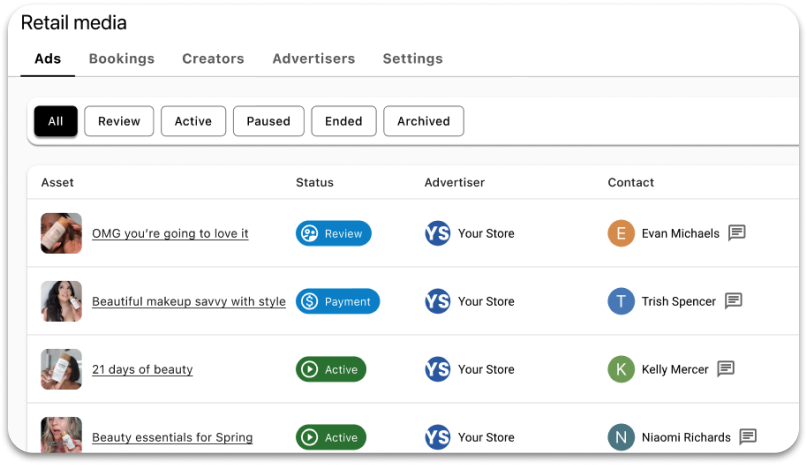The image size is (807, 465).
Task: Switch to the Bookings tab
Action: (121, 59)
